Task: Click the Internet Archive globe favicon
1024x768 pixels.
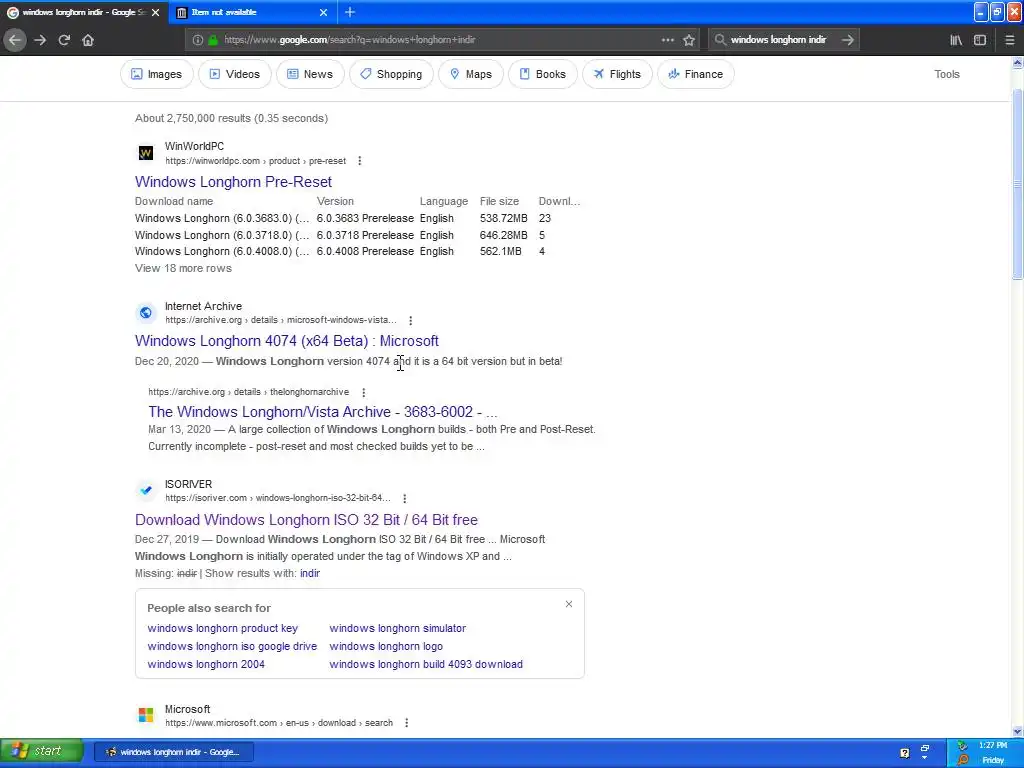Action: [x=146, y=313]
